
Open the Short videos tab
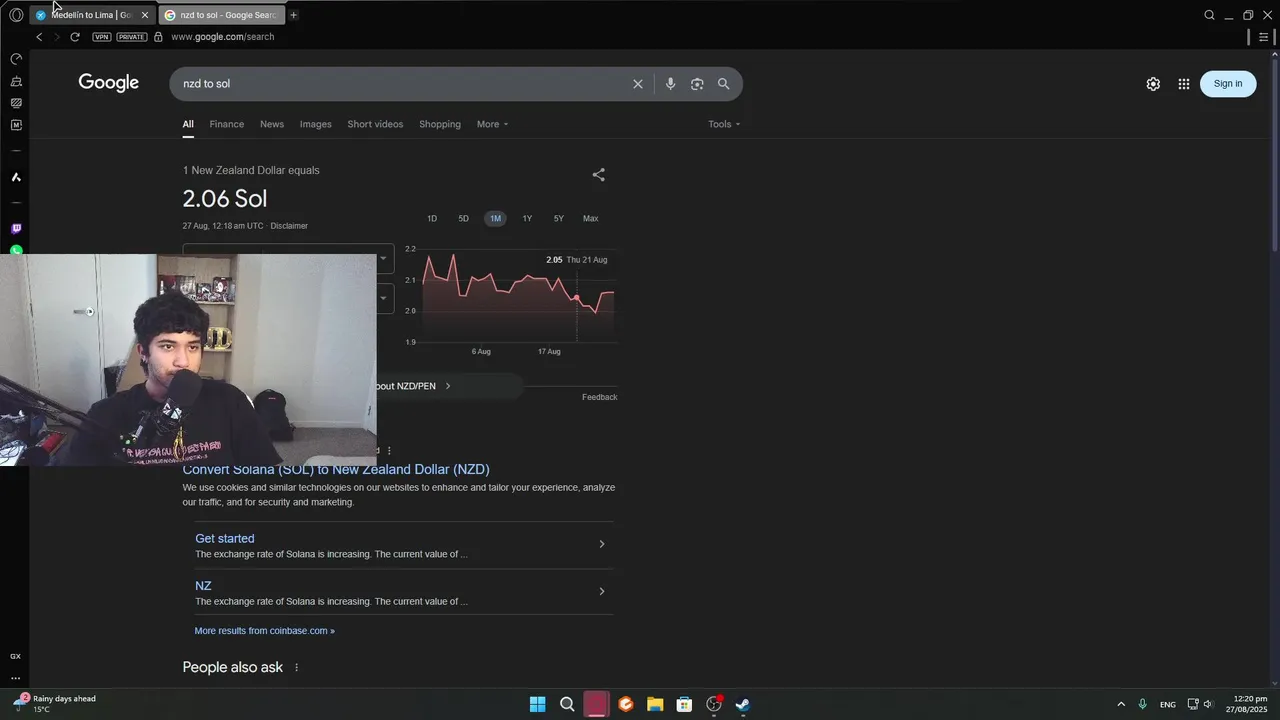tap(375, 124)
